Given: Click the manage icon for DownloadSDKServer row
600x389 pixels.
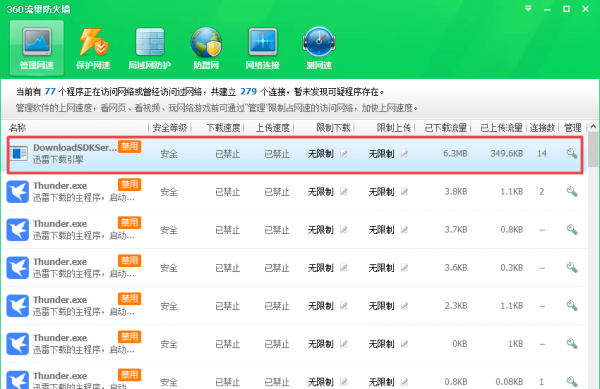Looking at the screenshot, I should point(572,153).
